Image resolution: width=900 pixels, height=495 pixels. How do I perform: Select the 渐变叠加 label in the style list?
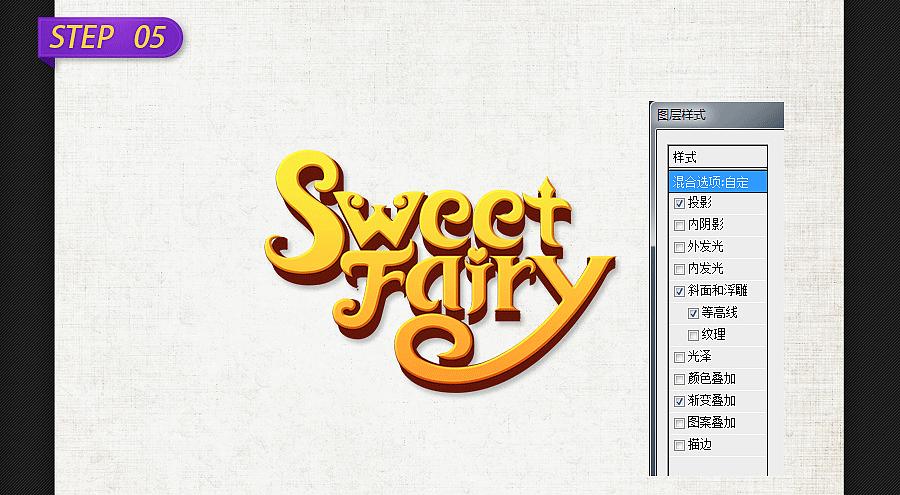pos(711,401)
